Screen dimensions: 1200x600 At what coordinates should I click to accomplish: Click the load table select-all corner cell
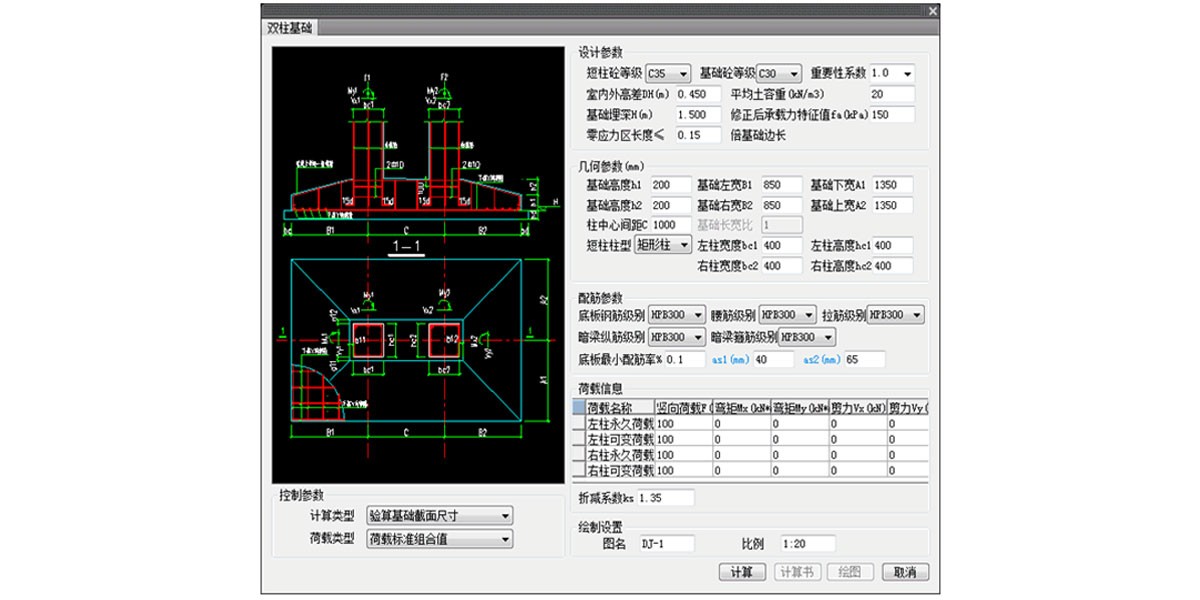pos(579,408)
